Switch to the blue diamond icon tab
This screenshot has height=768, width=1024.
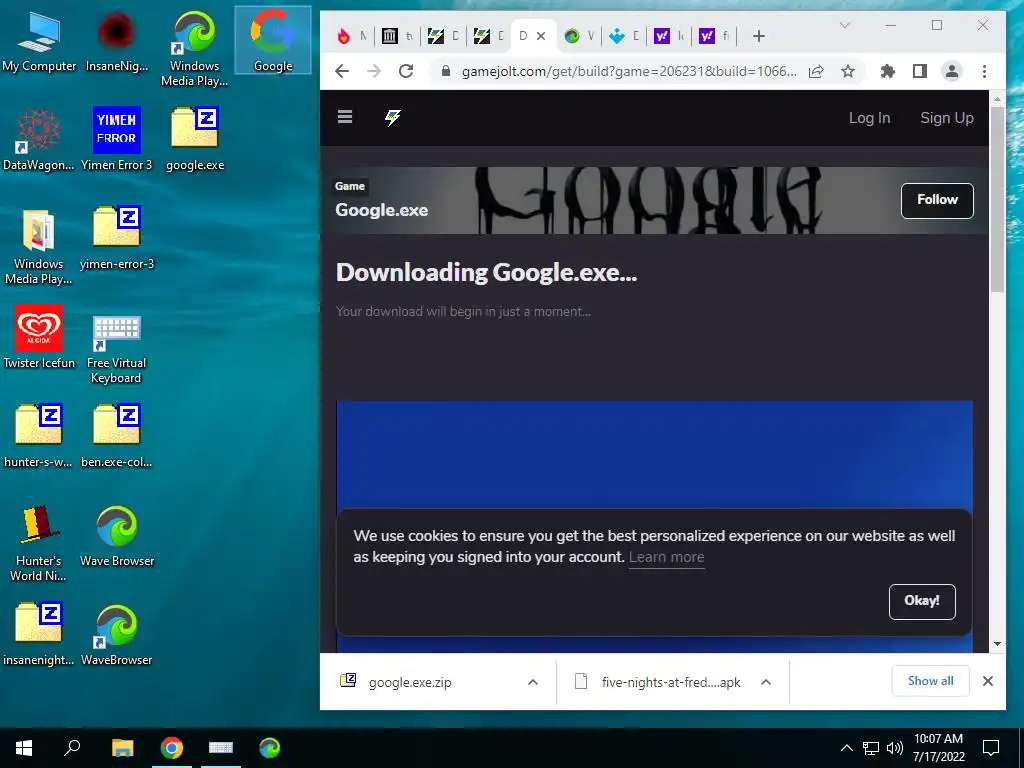point(624,36)
